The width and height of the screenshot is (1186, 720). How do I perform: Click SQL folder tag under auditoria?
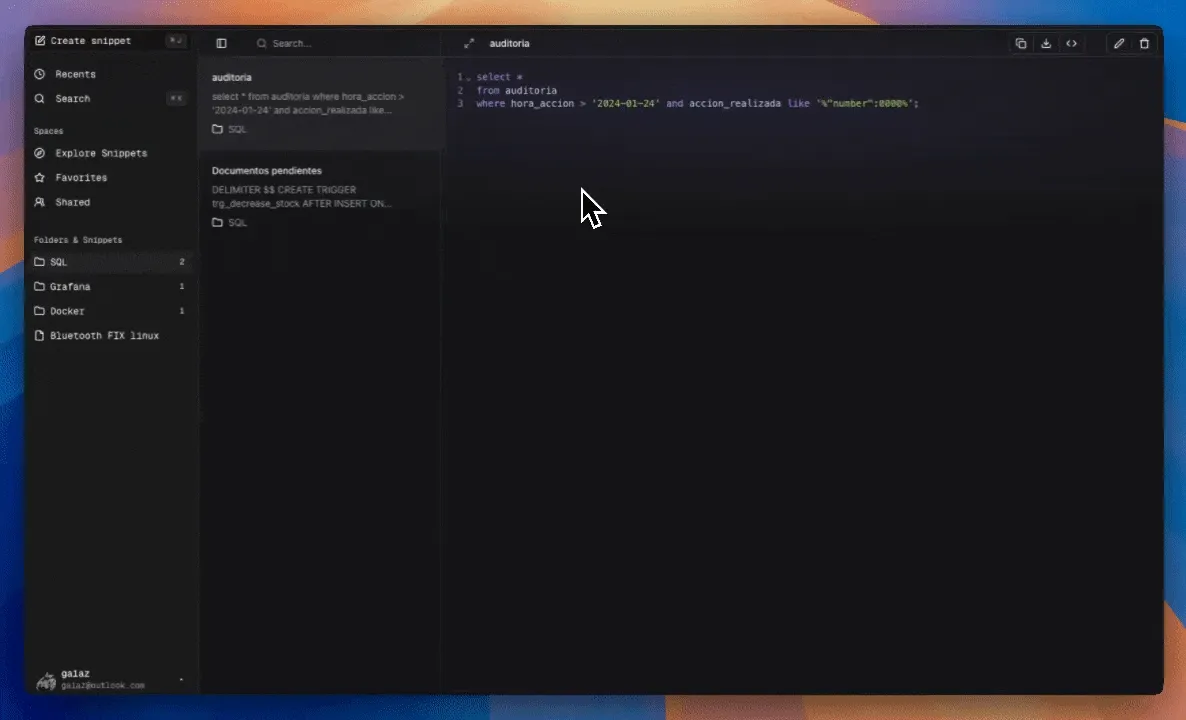point(229,129)
